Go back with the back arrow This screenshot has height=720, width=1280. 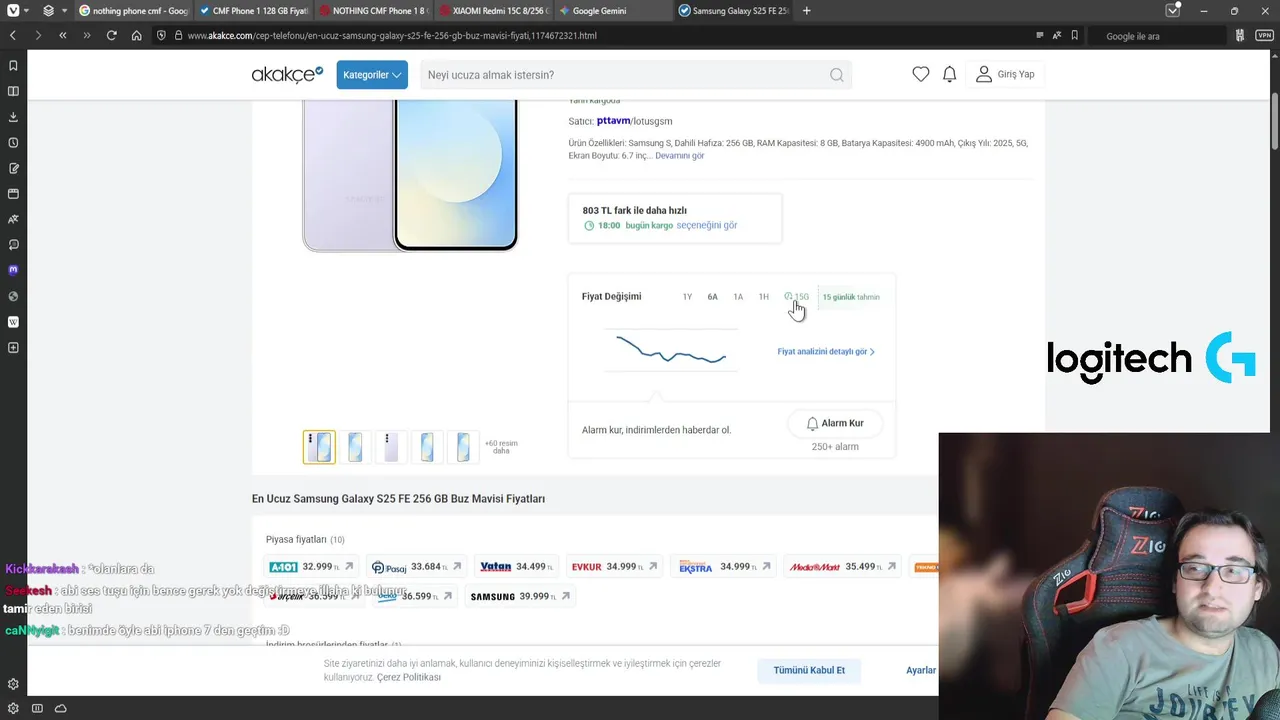click(12, 35)
